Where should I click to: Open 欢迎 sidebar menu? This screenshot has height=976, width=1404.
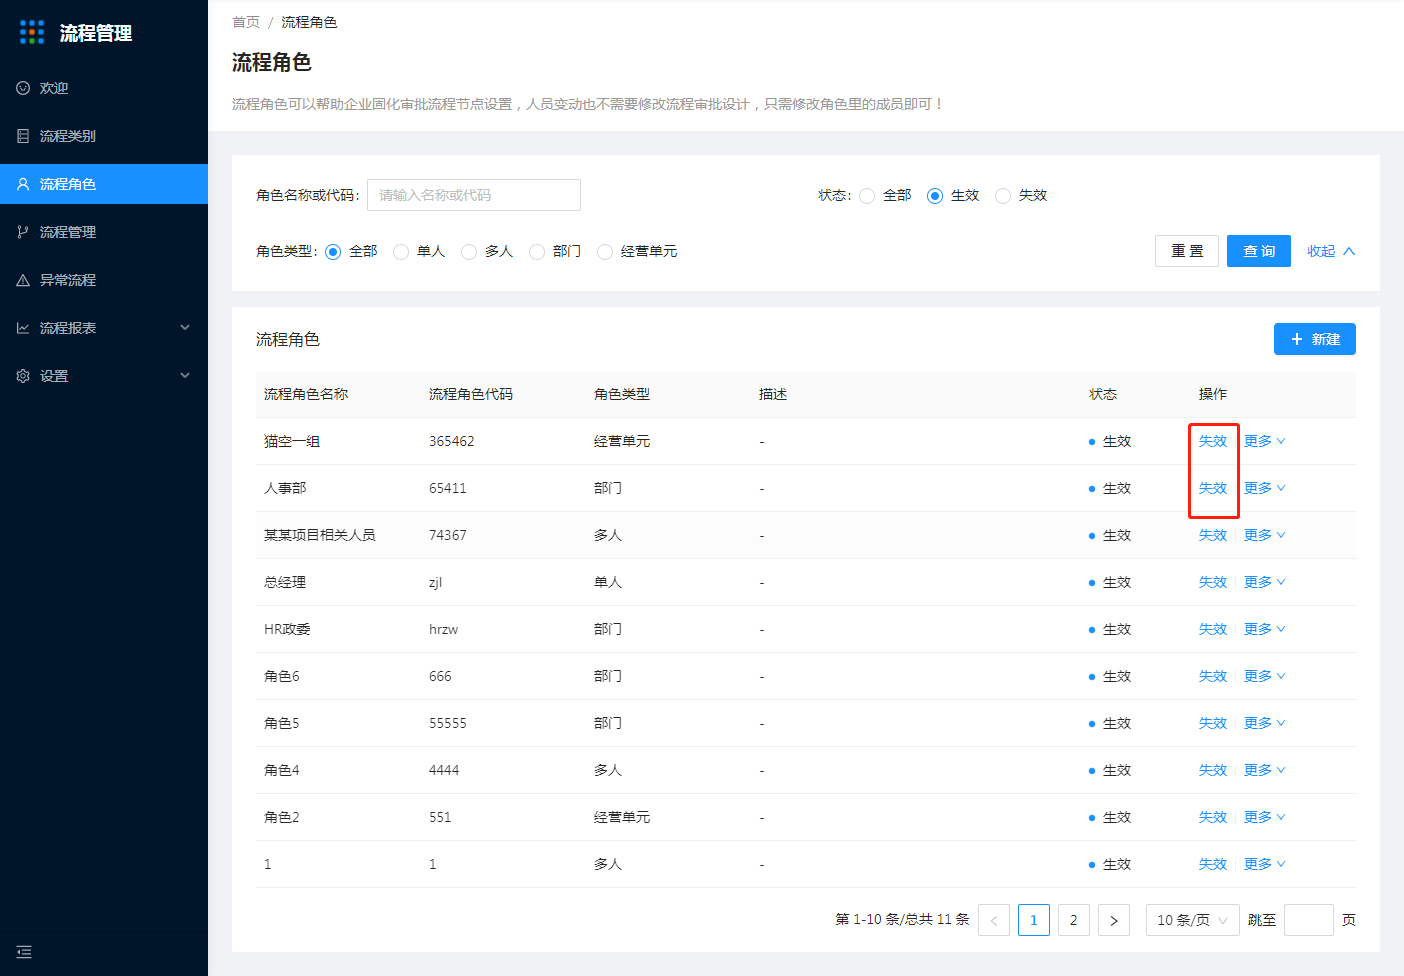[x=104, y=88]
